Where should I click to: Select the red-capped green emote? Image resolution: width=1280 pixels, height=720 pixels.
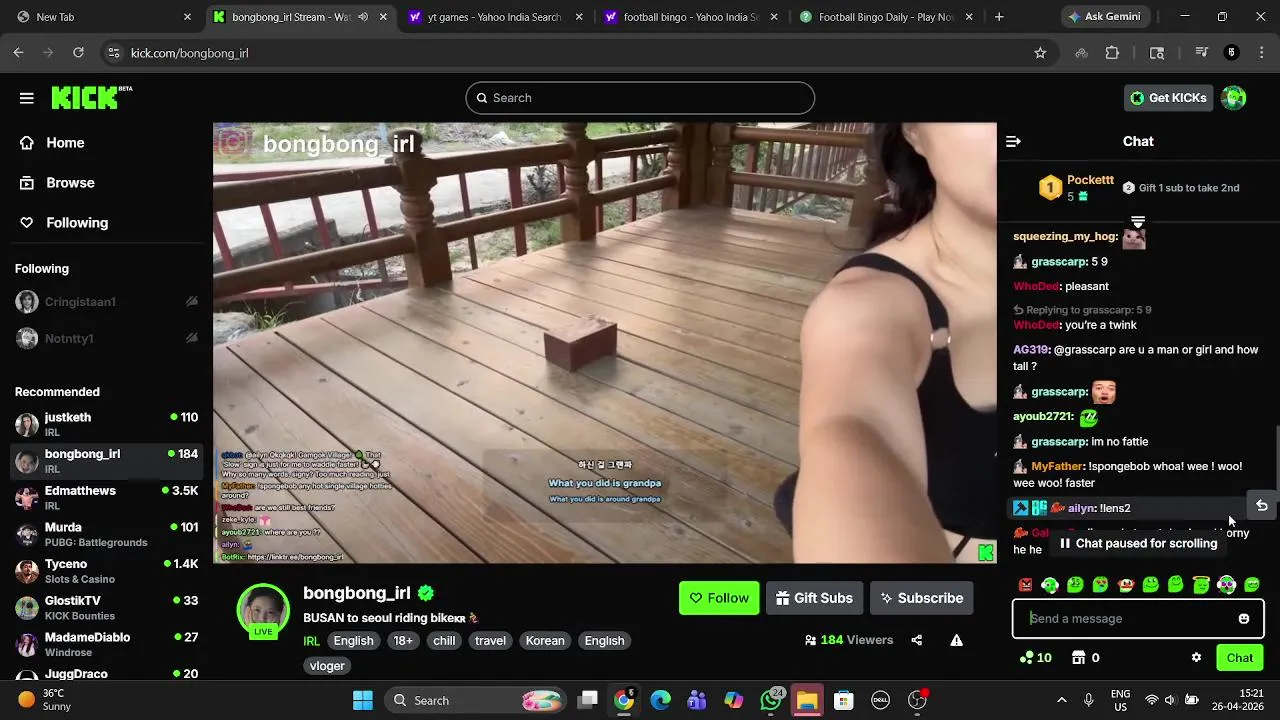(x=1126, y=585)
